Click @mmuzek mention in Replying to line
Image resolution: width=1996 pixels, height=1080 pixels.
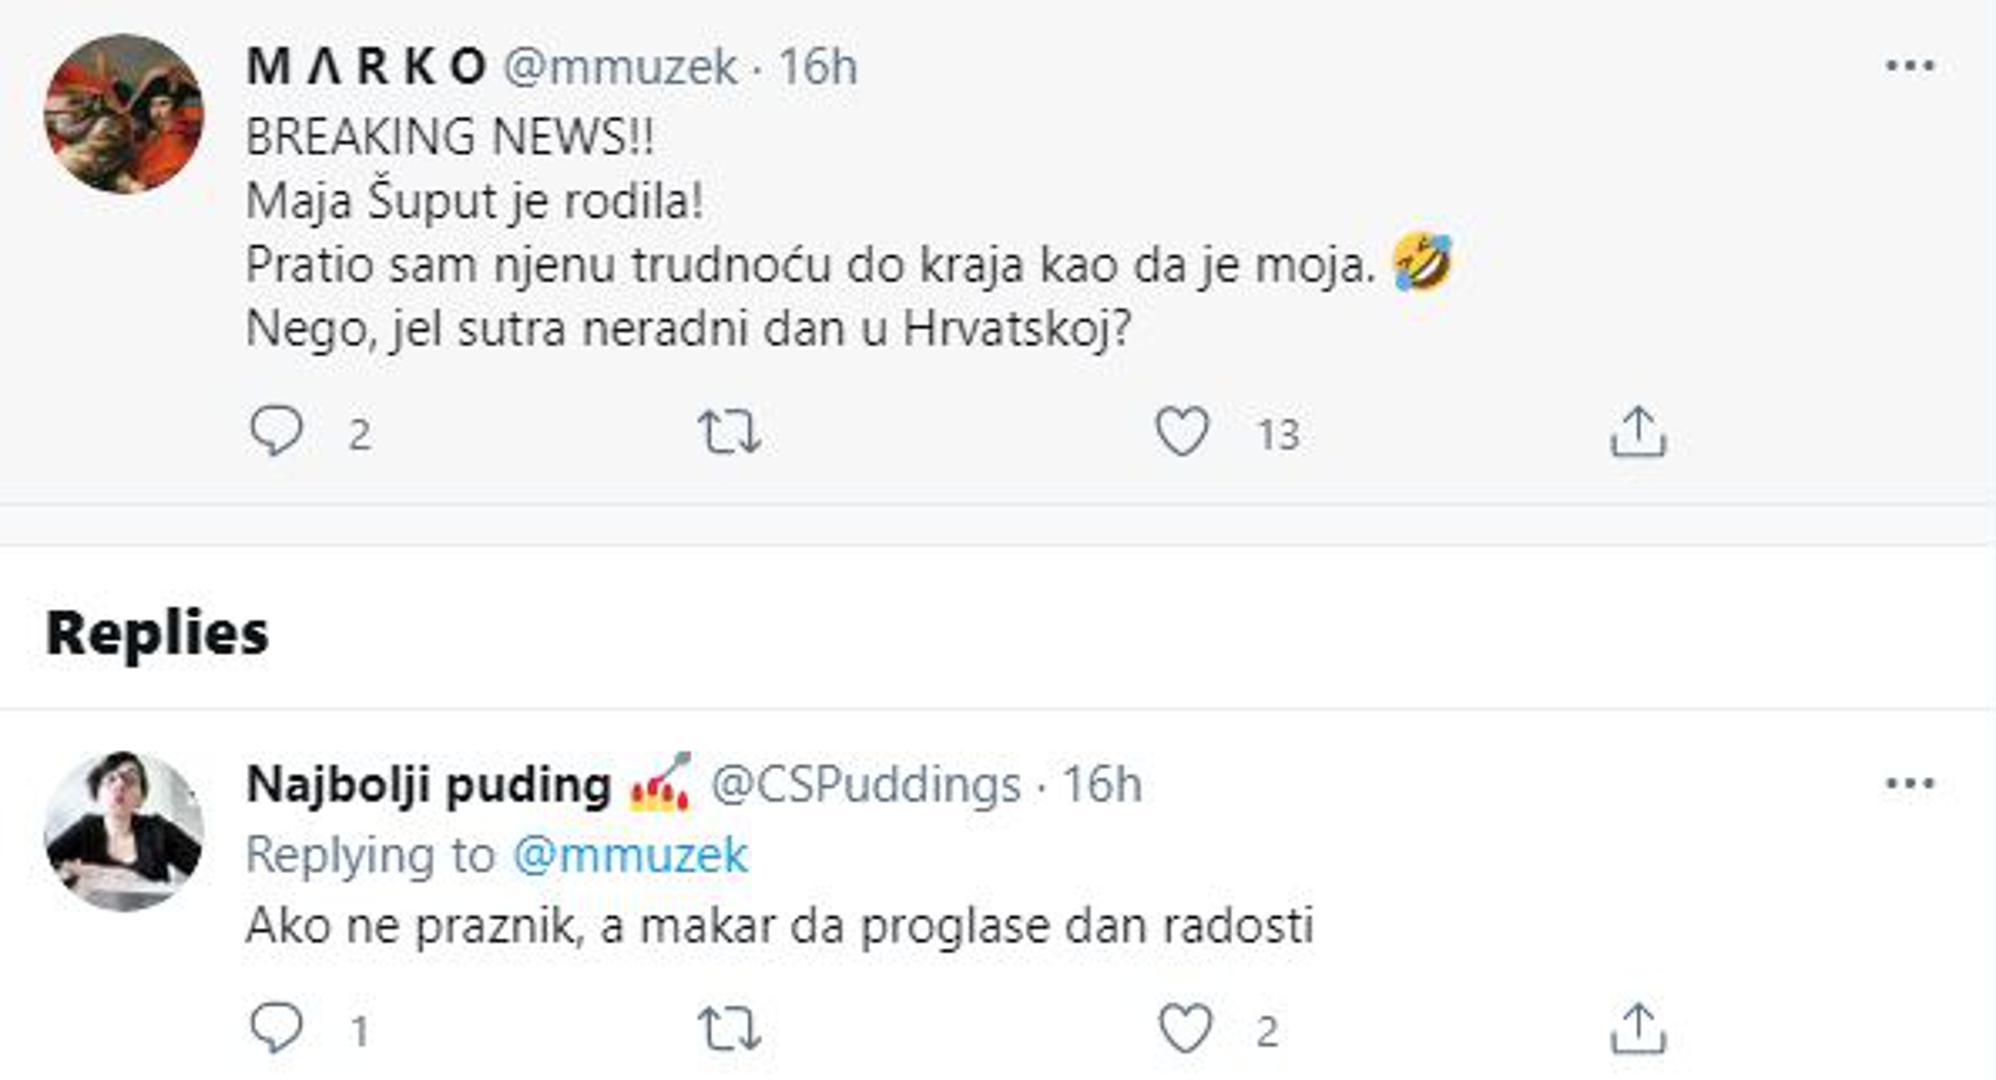tap(630, 855)
